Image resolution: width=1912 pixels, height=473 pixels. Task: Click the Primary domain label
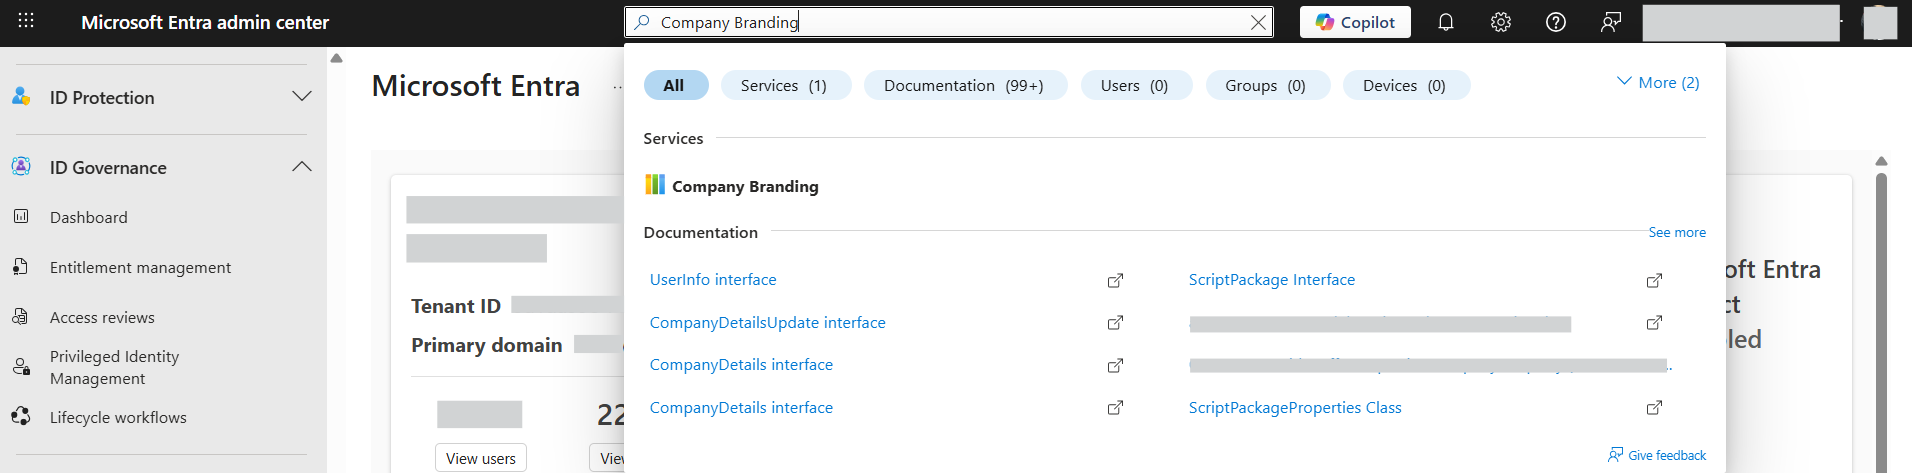[x=487, y=345]
